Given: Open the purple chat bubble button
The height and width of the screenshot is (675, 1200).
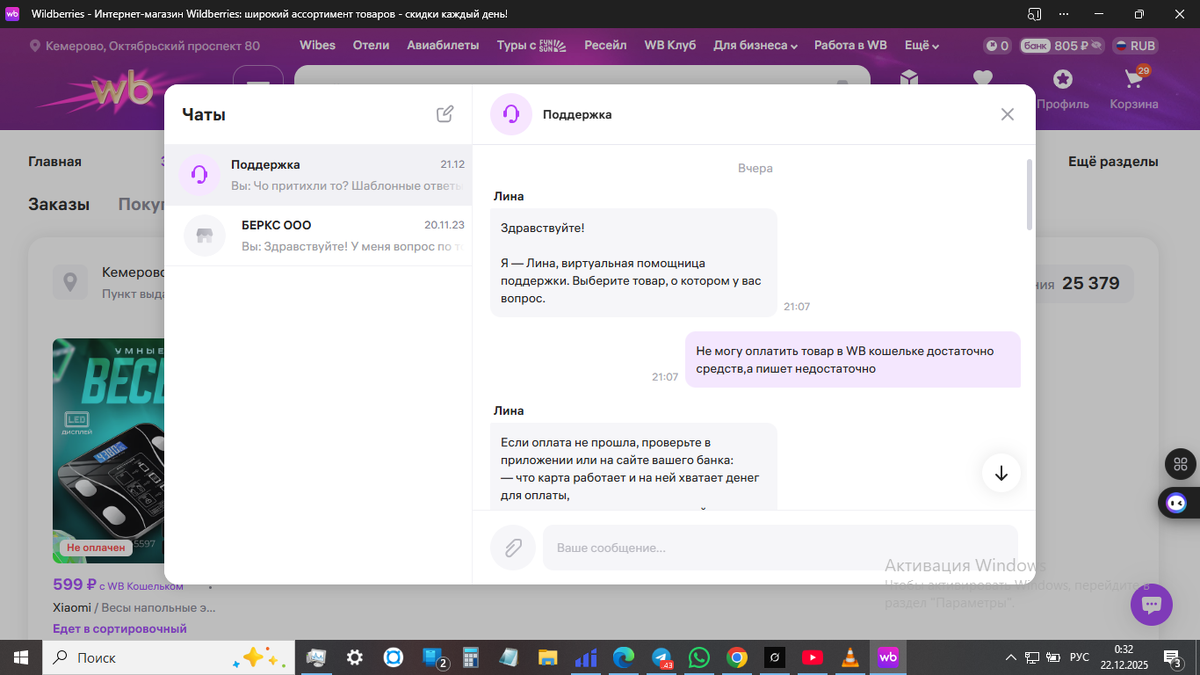Looking at the screenshot, I should tap(1151, 605).
